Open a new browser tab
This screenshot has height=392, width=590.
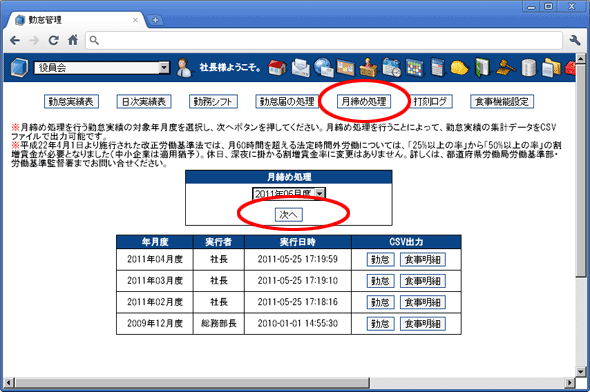click(155, 20)
